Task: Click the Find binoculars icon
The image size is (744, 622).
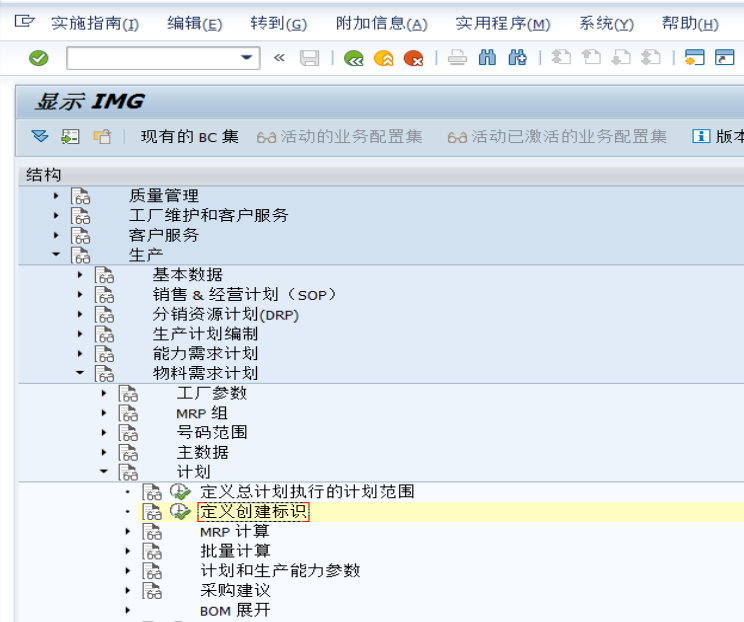Action: (x=487, y=58)
